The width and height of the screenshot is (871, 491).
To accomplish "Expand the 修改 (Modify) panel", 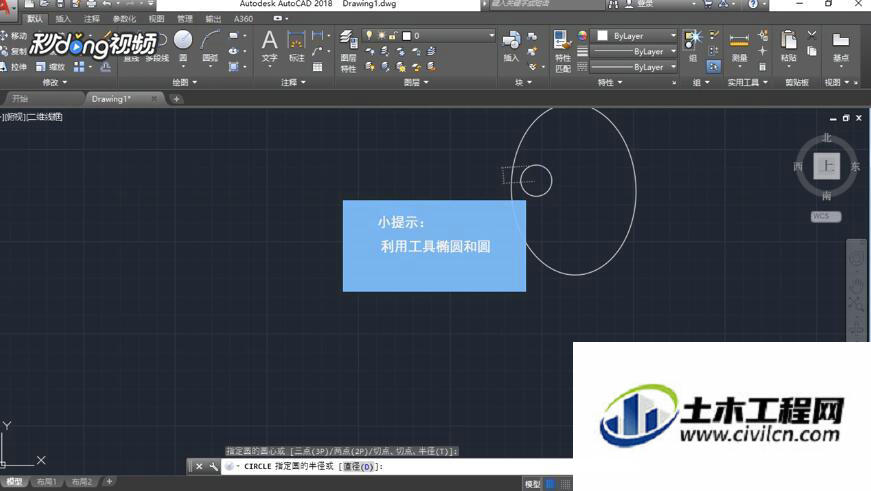I will pyautogui.click(x=54, y=82).
